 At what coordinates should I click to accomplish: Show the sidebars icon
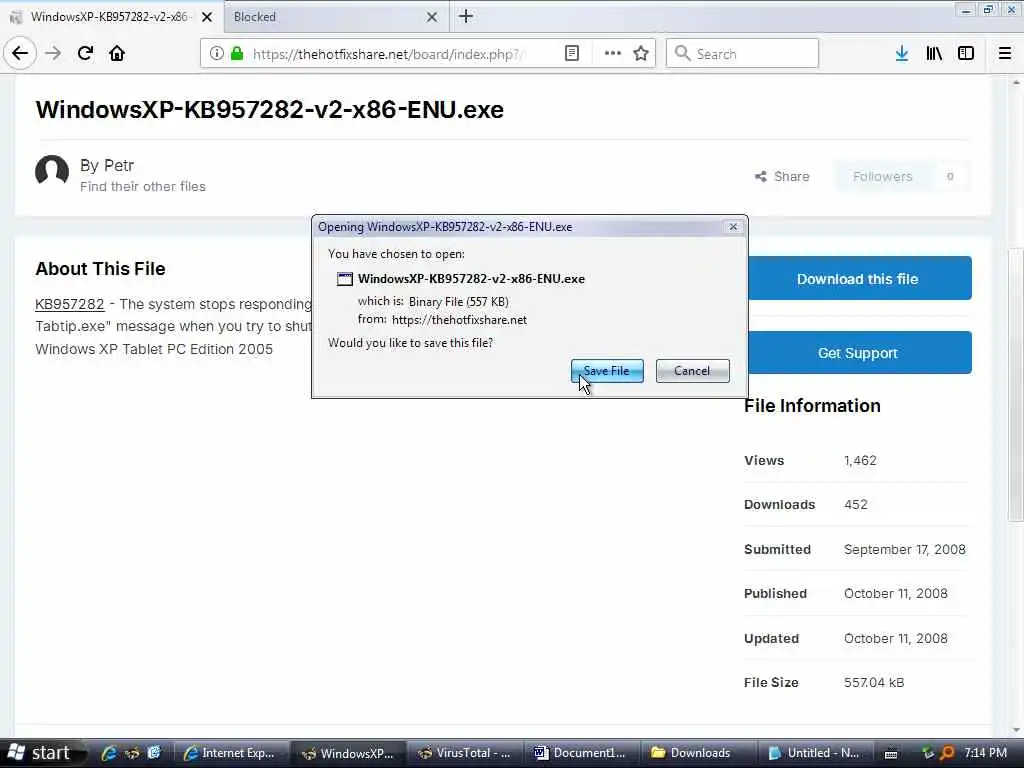(x=966, y=54)
